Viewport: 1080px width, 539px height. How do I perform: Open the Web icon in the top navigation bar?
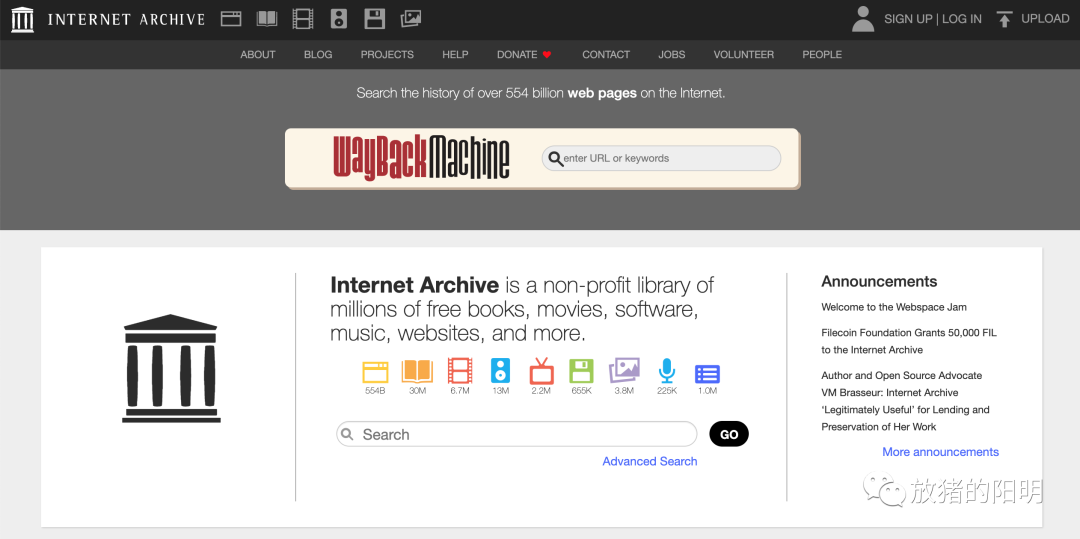coord(231,19)
